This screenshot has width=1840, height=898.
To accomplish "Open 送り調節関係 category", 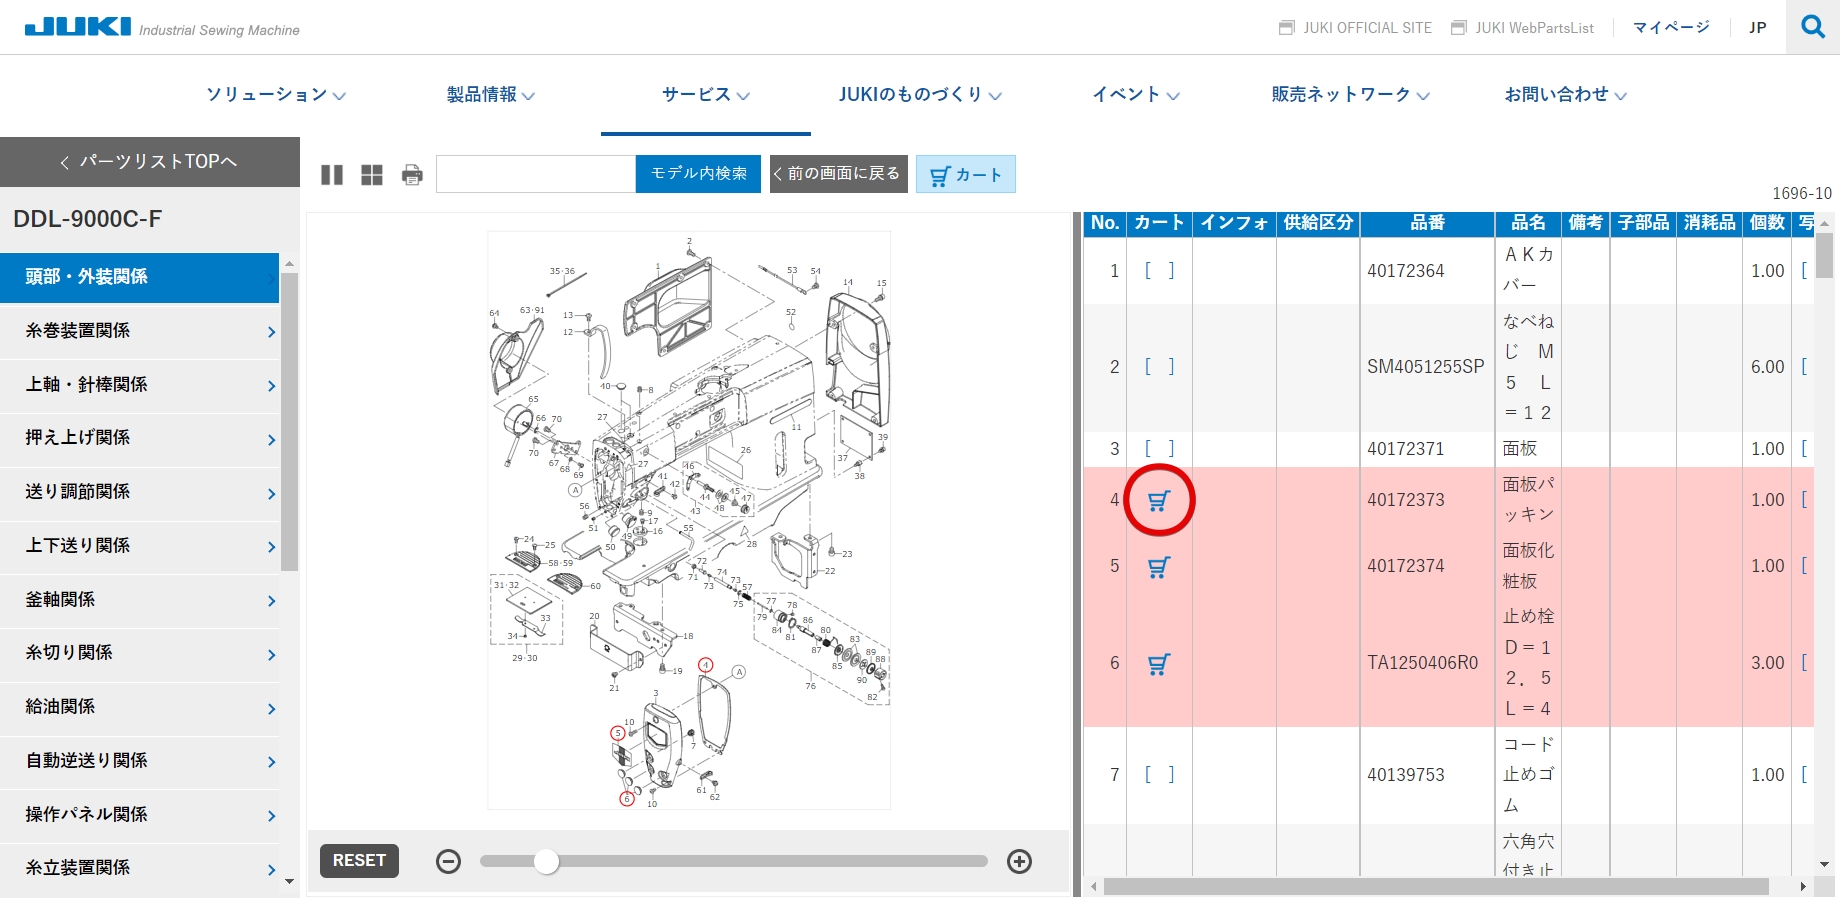I will click(x=140, y=492).
